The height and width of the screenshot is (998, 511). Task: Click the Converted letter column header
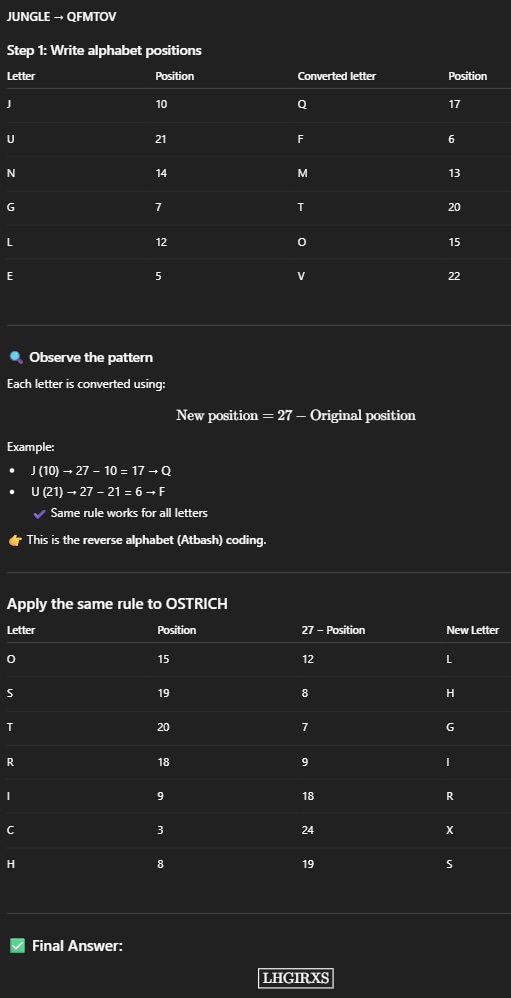(x=337, y=76)
